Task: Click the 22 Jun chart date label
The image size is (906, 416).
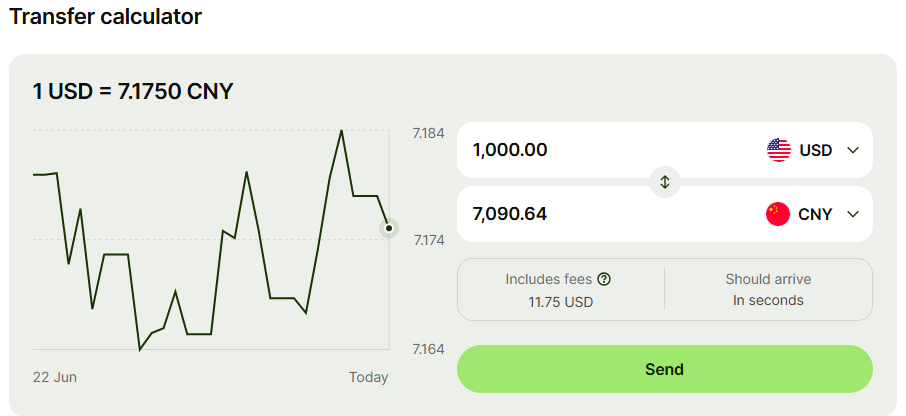Action: 55,377
